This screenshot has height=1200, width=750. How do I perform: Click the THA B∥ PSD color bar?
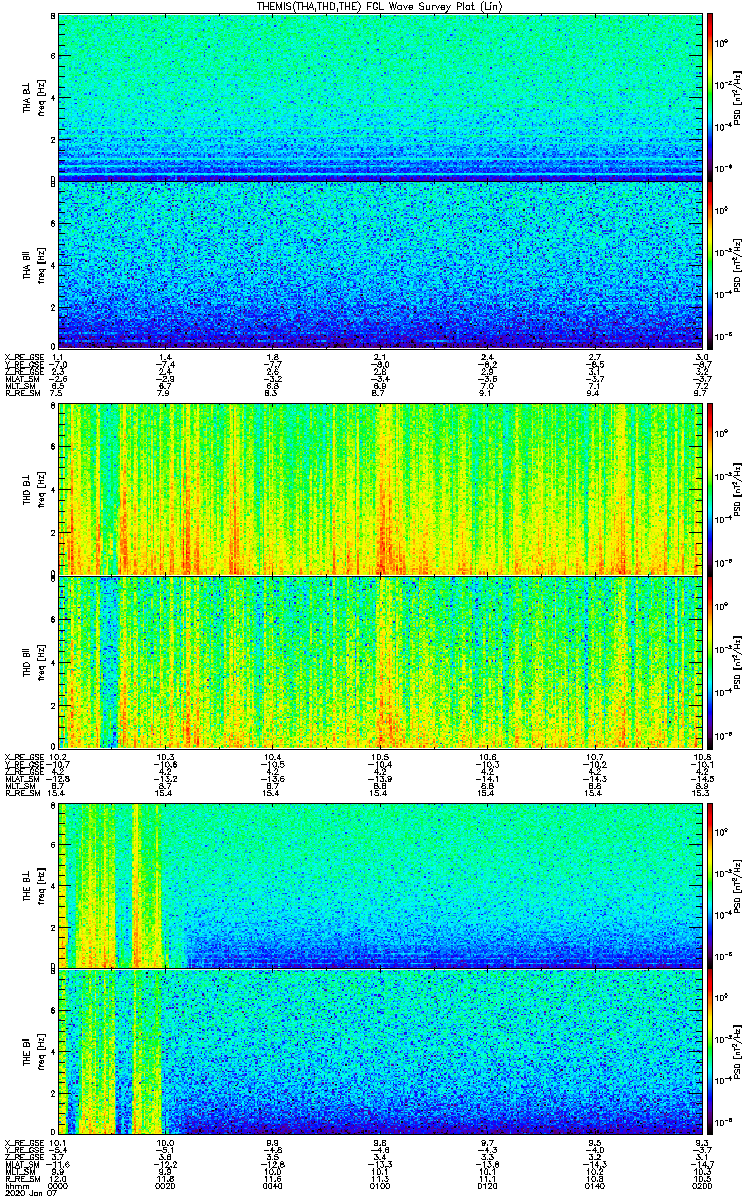point(711,264)
